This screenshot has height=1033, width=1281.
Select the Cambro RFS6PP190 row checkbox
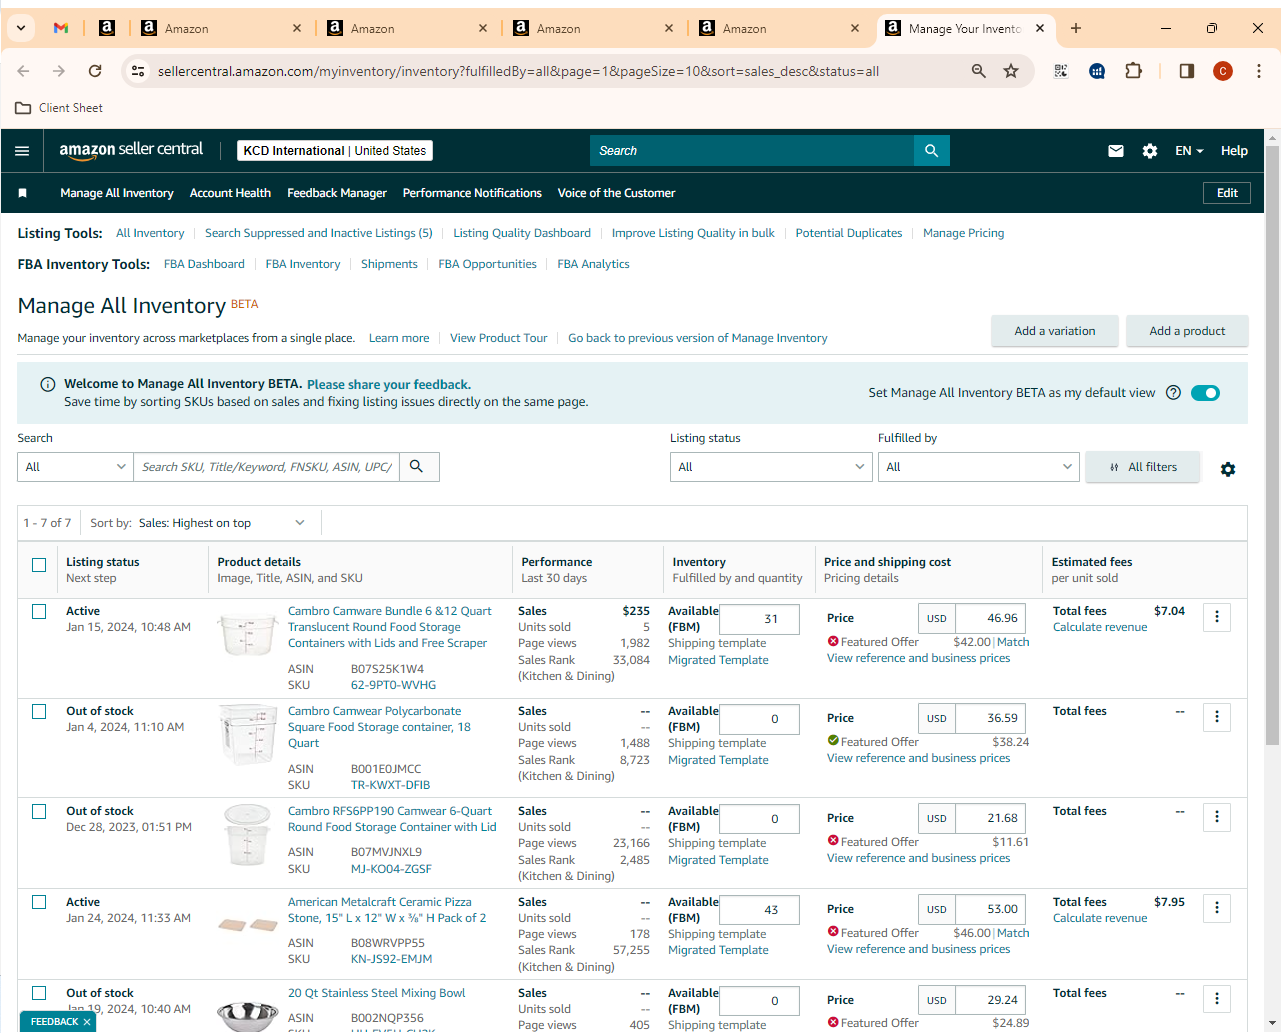(39, 811)
